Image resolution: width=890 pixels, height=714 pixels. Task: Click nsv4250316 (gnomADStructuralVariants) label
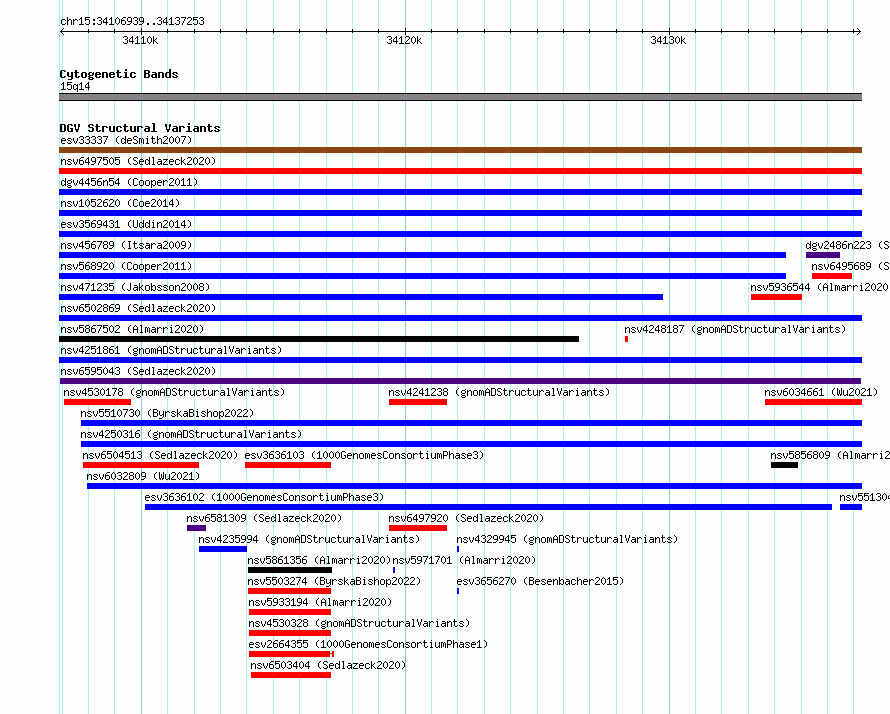click(191, 434)
